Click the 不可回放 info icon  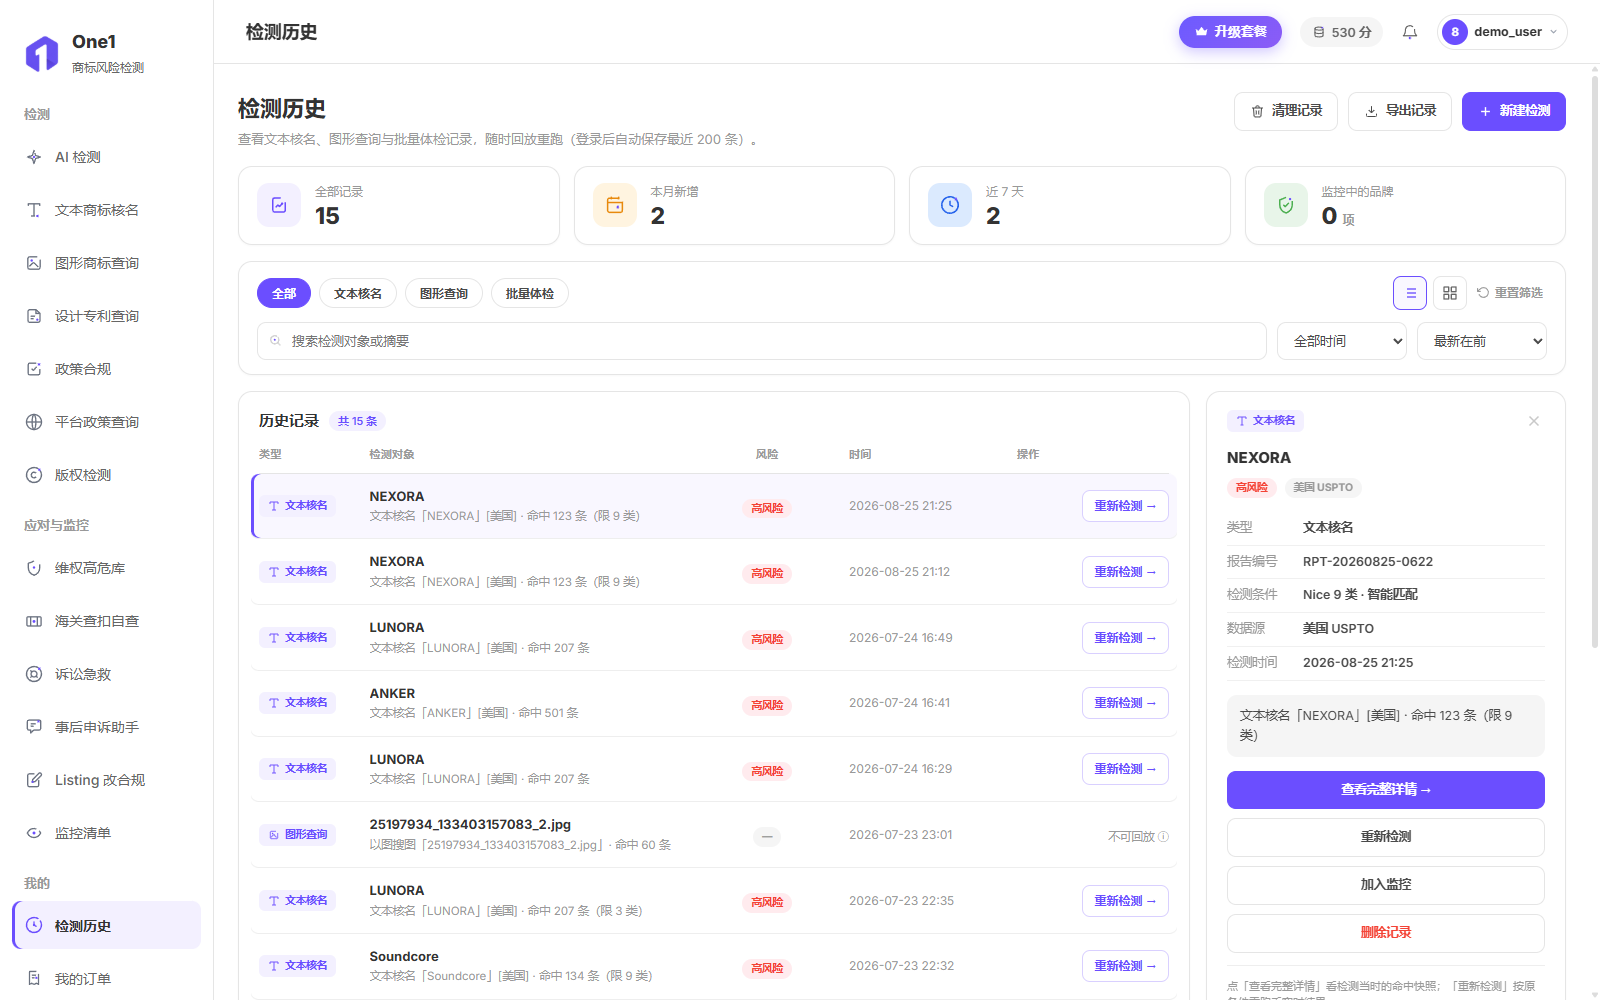tap(1163, 836)
